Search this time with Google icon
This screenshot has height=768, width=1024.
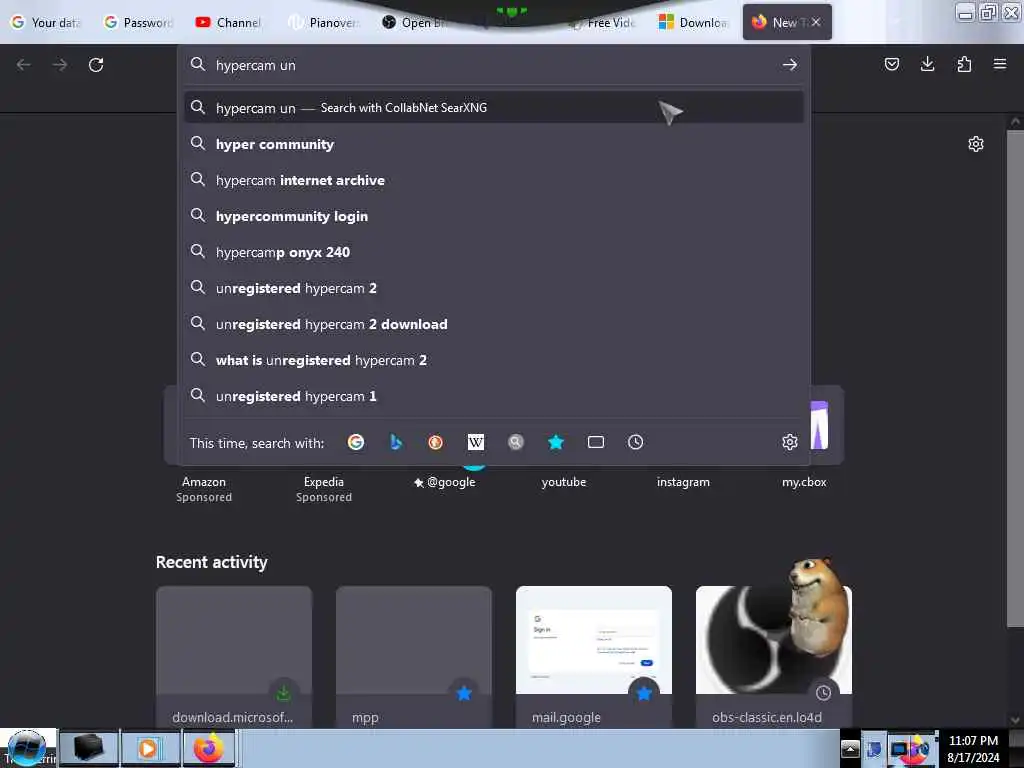pyautogui.click(x=356, y=442)
